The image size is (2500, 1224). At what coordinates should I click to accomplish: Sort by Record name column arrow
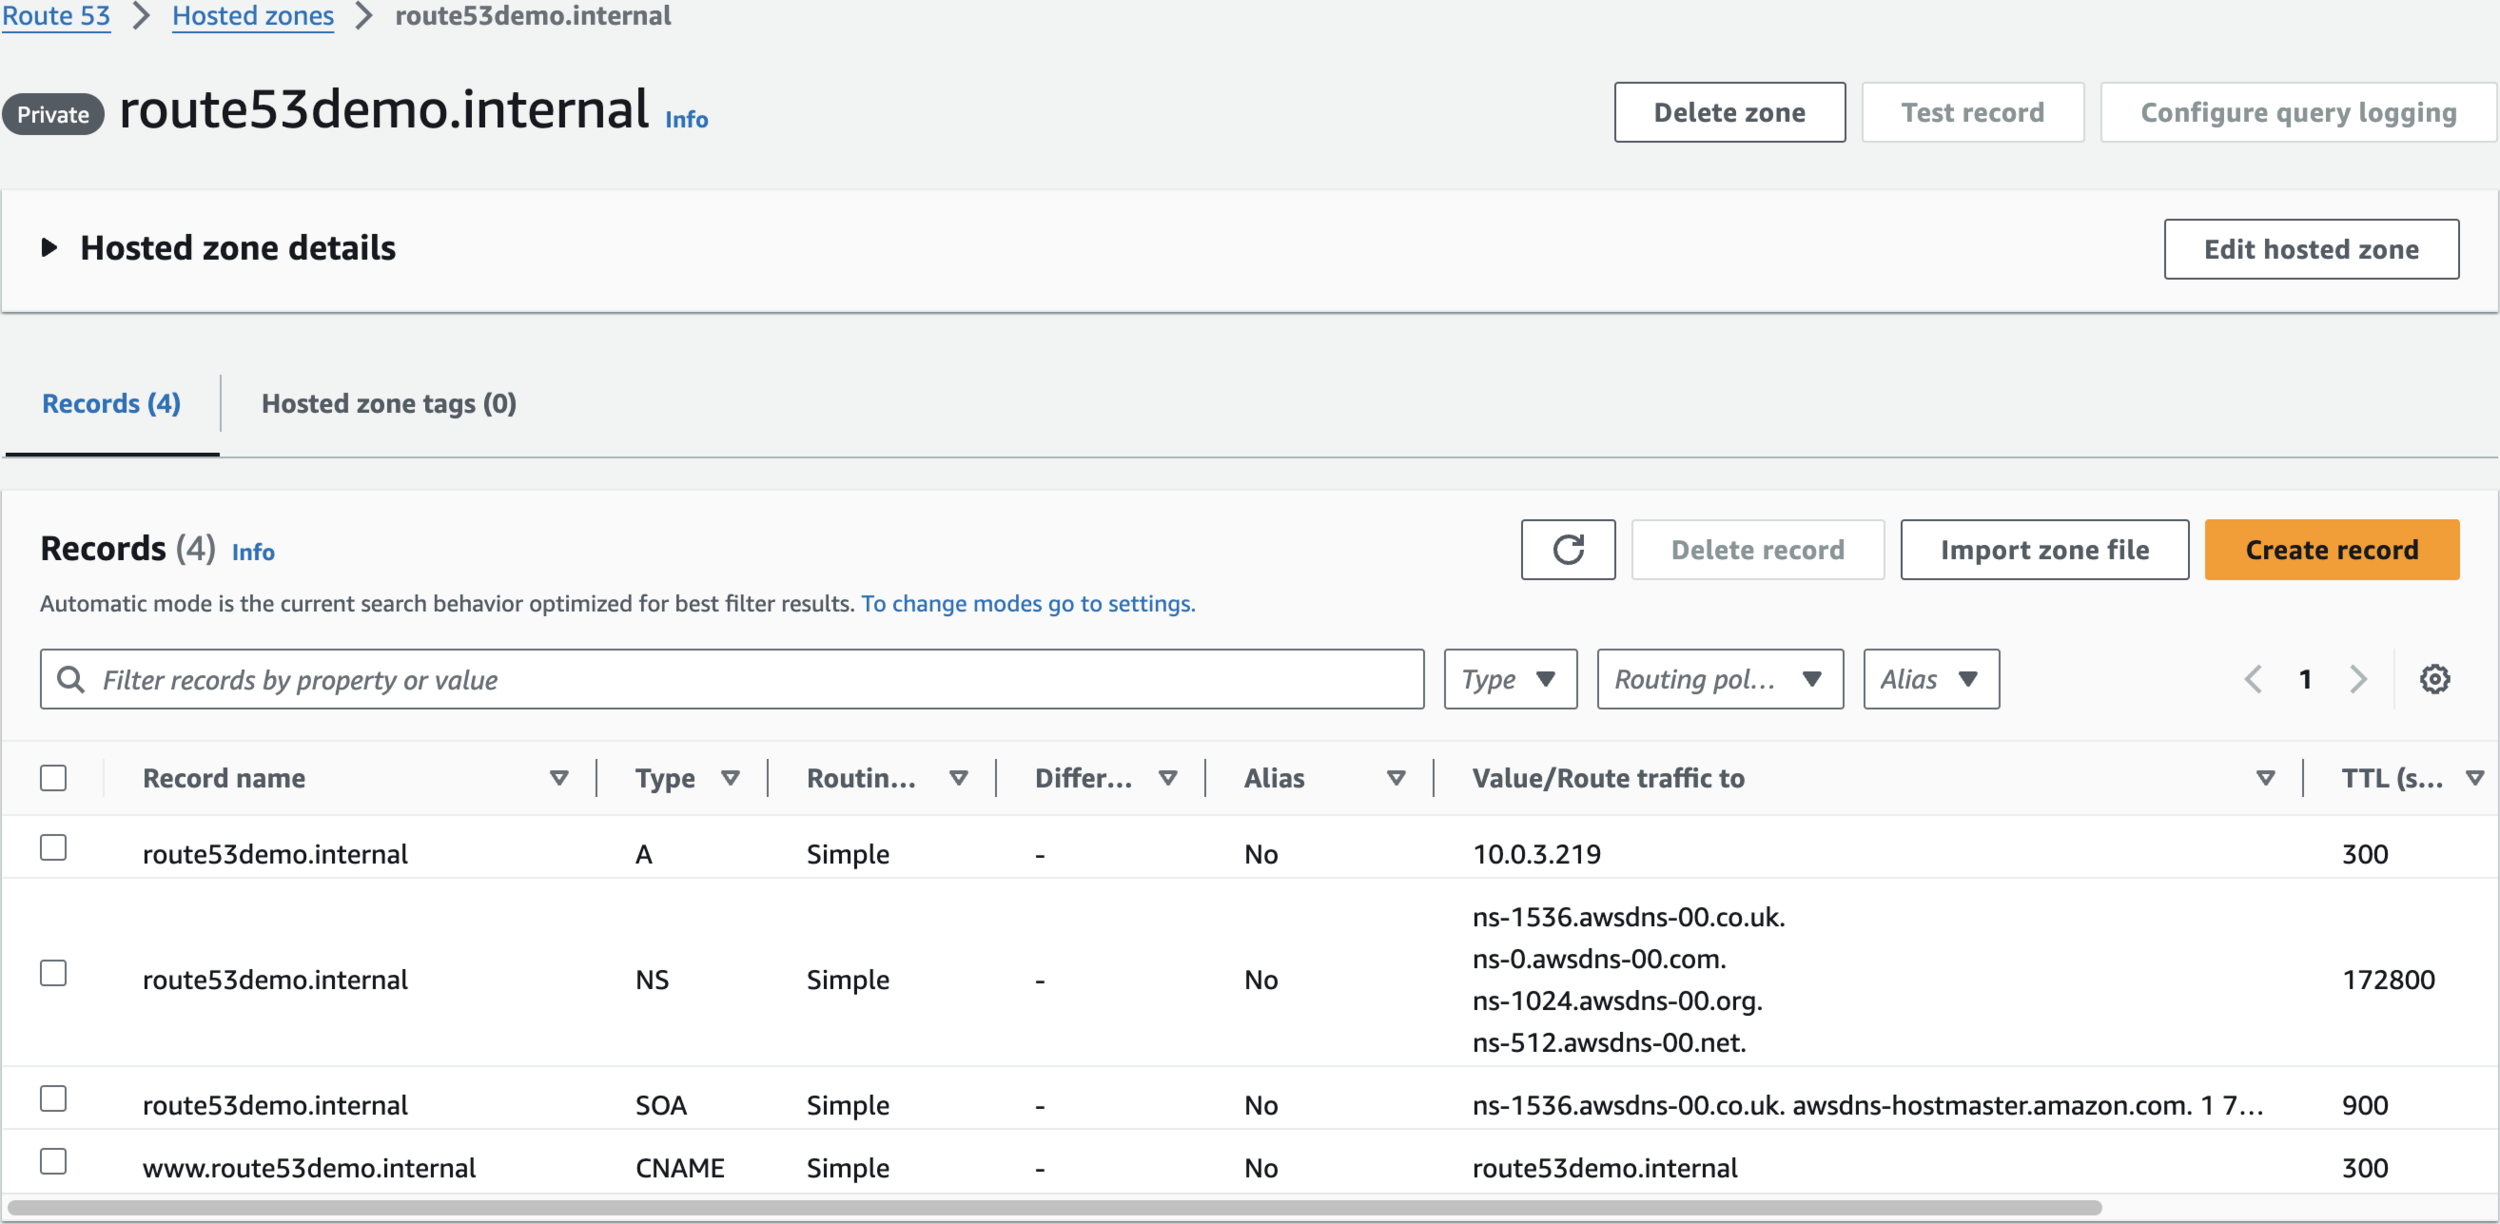coord(559,778)
